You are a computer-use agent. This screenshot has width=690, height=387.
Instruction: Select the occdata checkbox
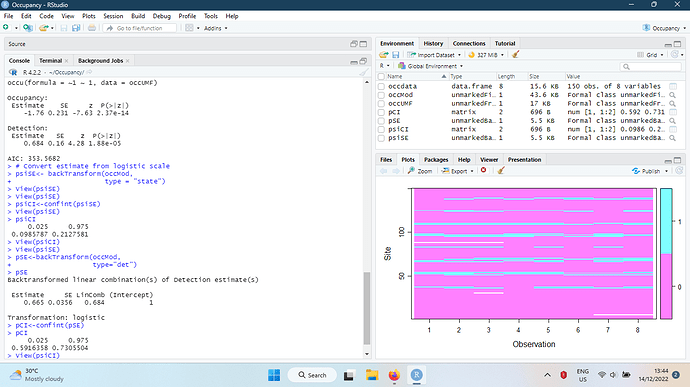(x=381, y=86)
